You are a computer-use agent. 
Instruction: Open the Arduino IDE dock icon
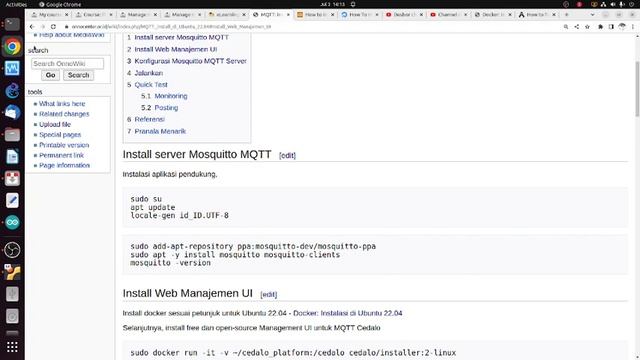pyautogui.click(x=12, y=222)
